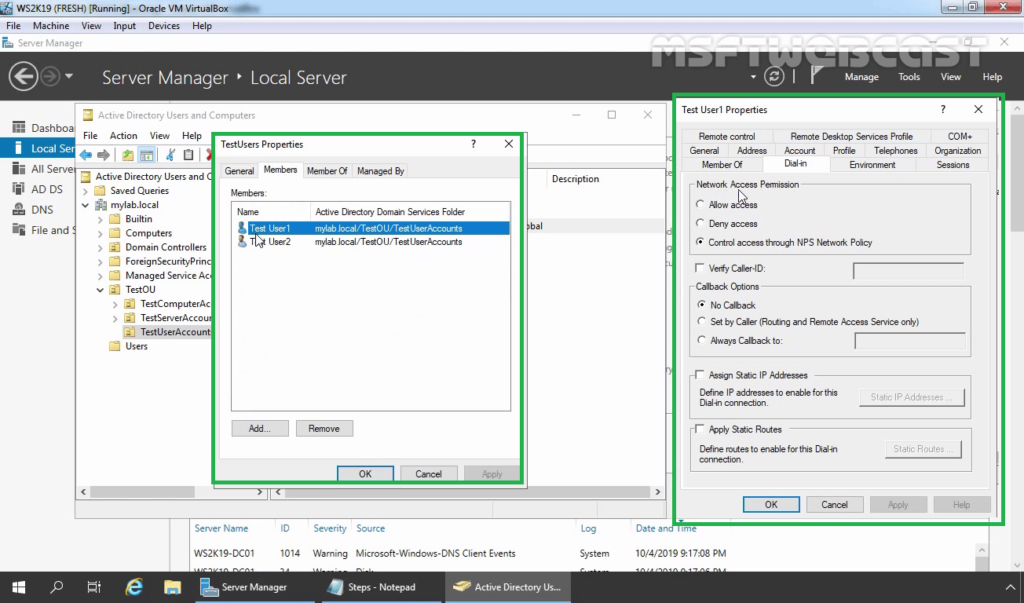The image size is (1024, 603).
Task: Click the up one level folder icon
Action: [x=127, y=155]
